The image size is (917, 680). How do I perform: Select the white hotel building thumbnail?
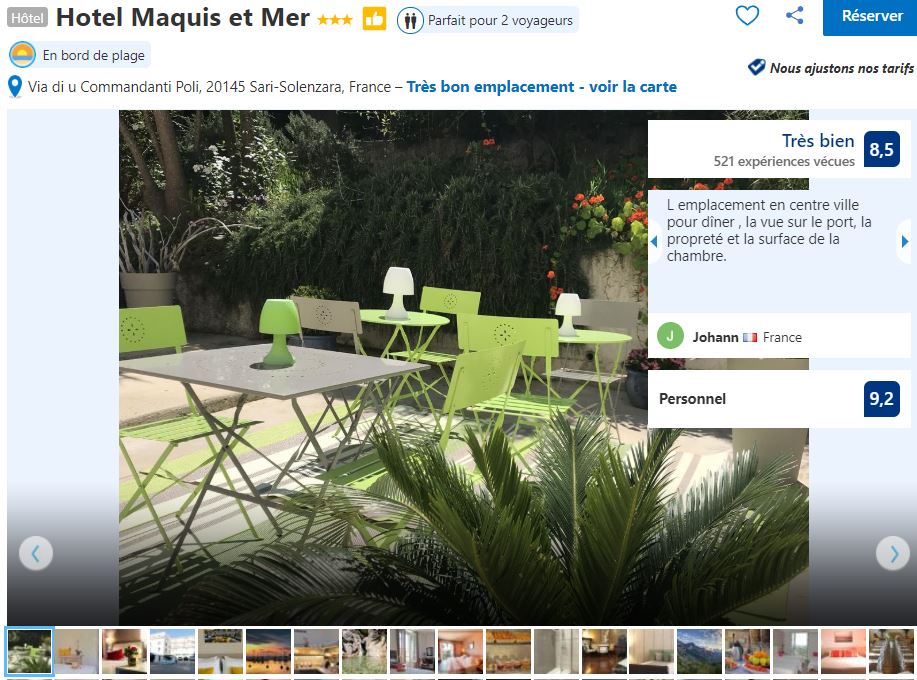click(x=173, y=651)
